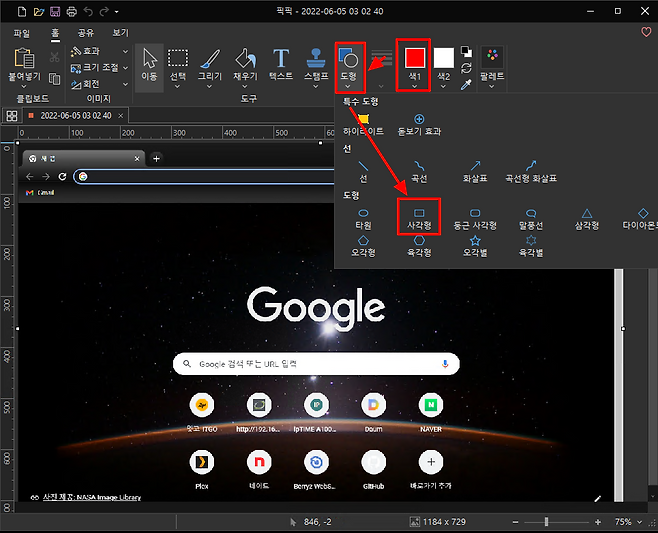Image resolution: width=658 pixels, height=533 pixels.
Task: Choose the 말풍선 speech bubble shape
Action: [531, 219]
